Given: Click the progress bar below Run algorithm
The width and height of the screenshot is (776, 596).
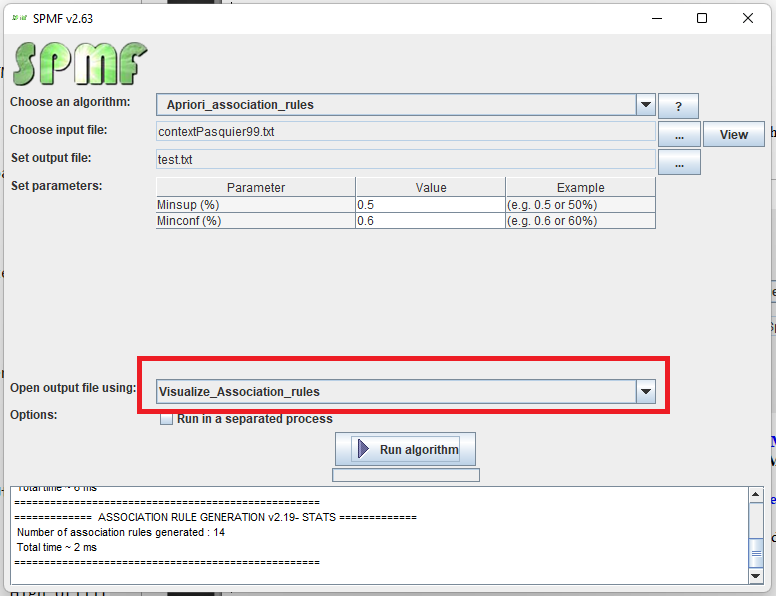Looking at the screenshot, I should [x=405, y=475].
